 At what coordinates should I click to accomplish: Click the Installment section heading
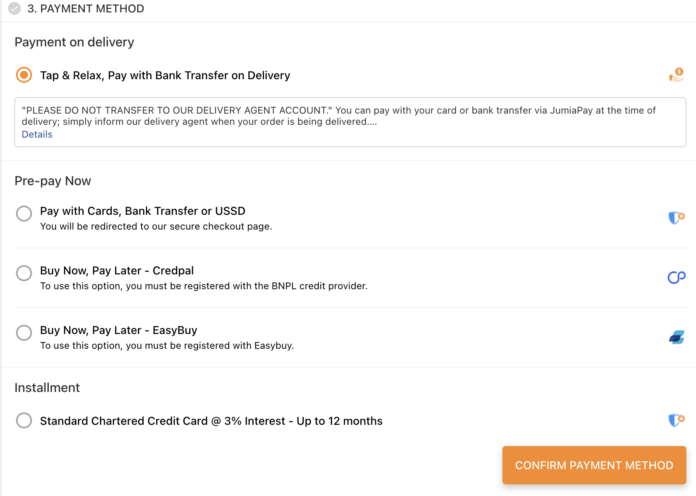(x=47, y=387)
